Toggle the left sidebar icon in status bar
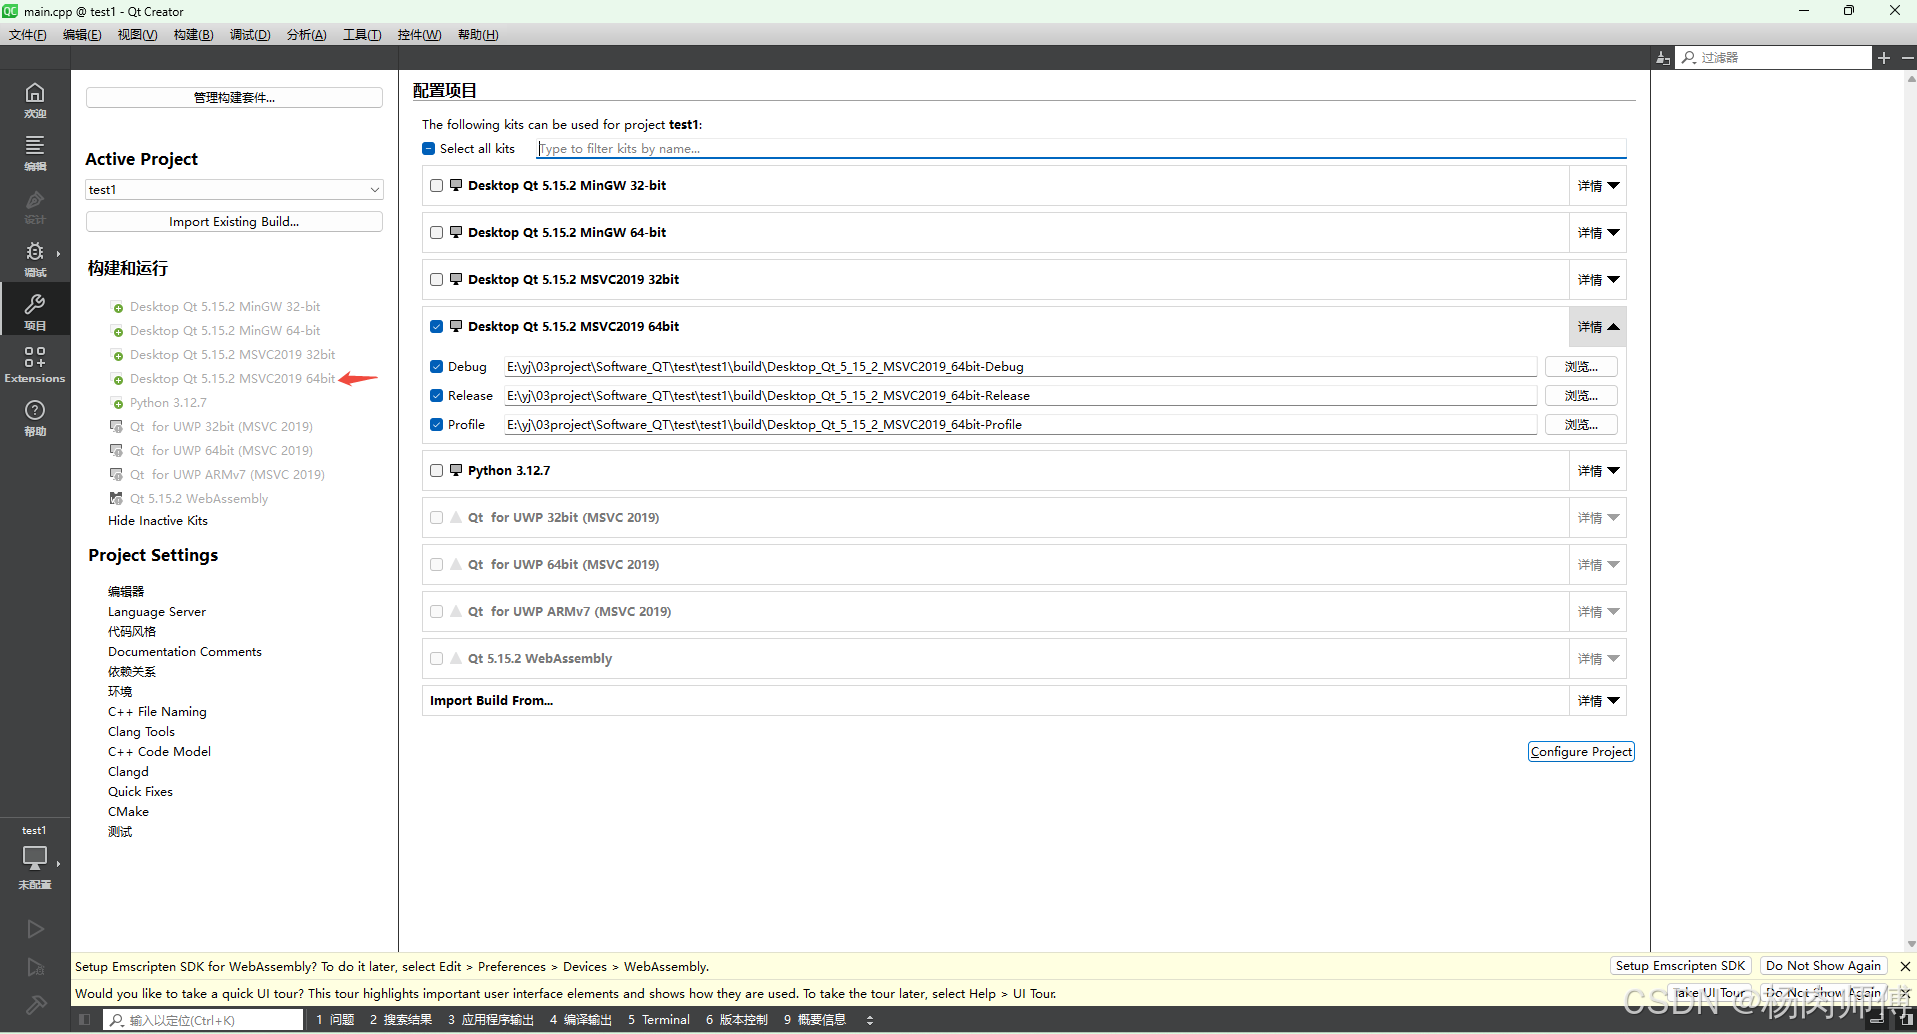The height and width of the screenshot is (1034, 1917). [x=85, y=1020]
